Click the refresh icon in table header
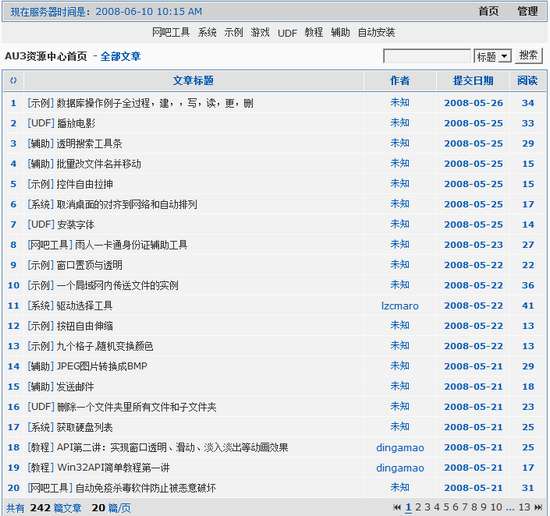The image size is (550, 516). pos(13,81)
